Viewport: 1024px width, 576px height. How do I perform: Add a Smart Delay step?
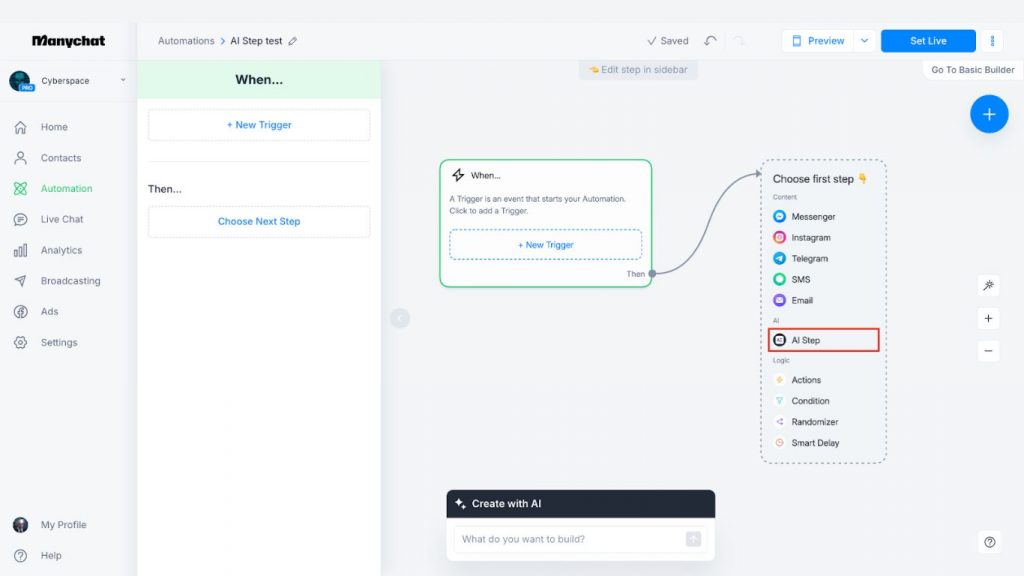(816, 442)
